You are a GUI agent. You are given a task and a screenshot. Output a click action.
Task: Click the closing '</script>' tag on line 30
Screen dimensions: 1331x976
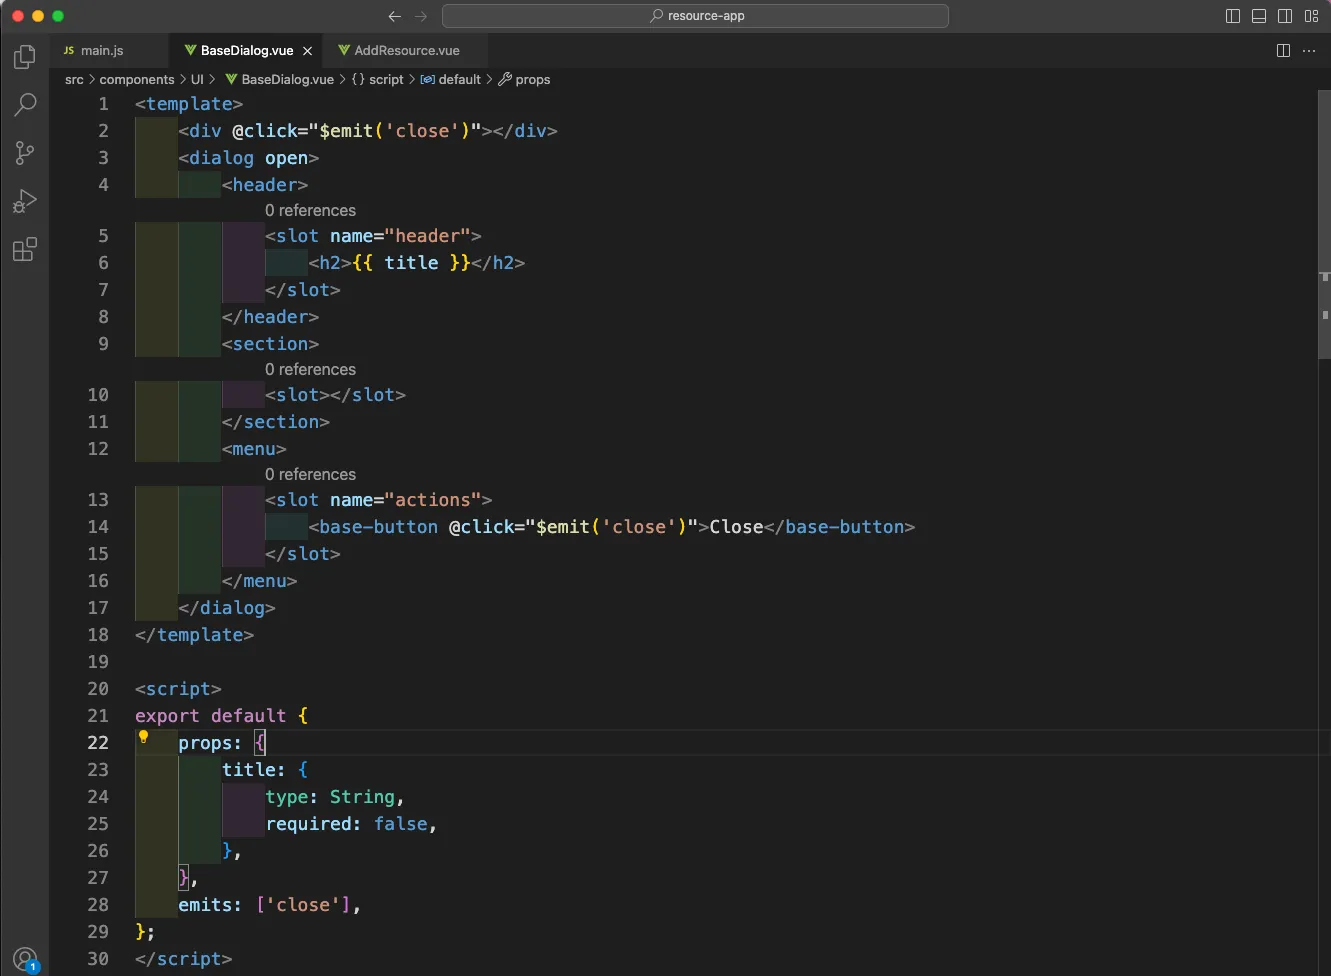[183, 959]
